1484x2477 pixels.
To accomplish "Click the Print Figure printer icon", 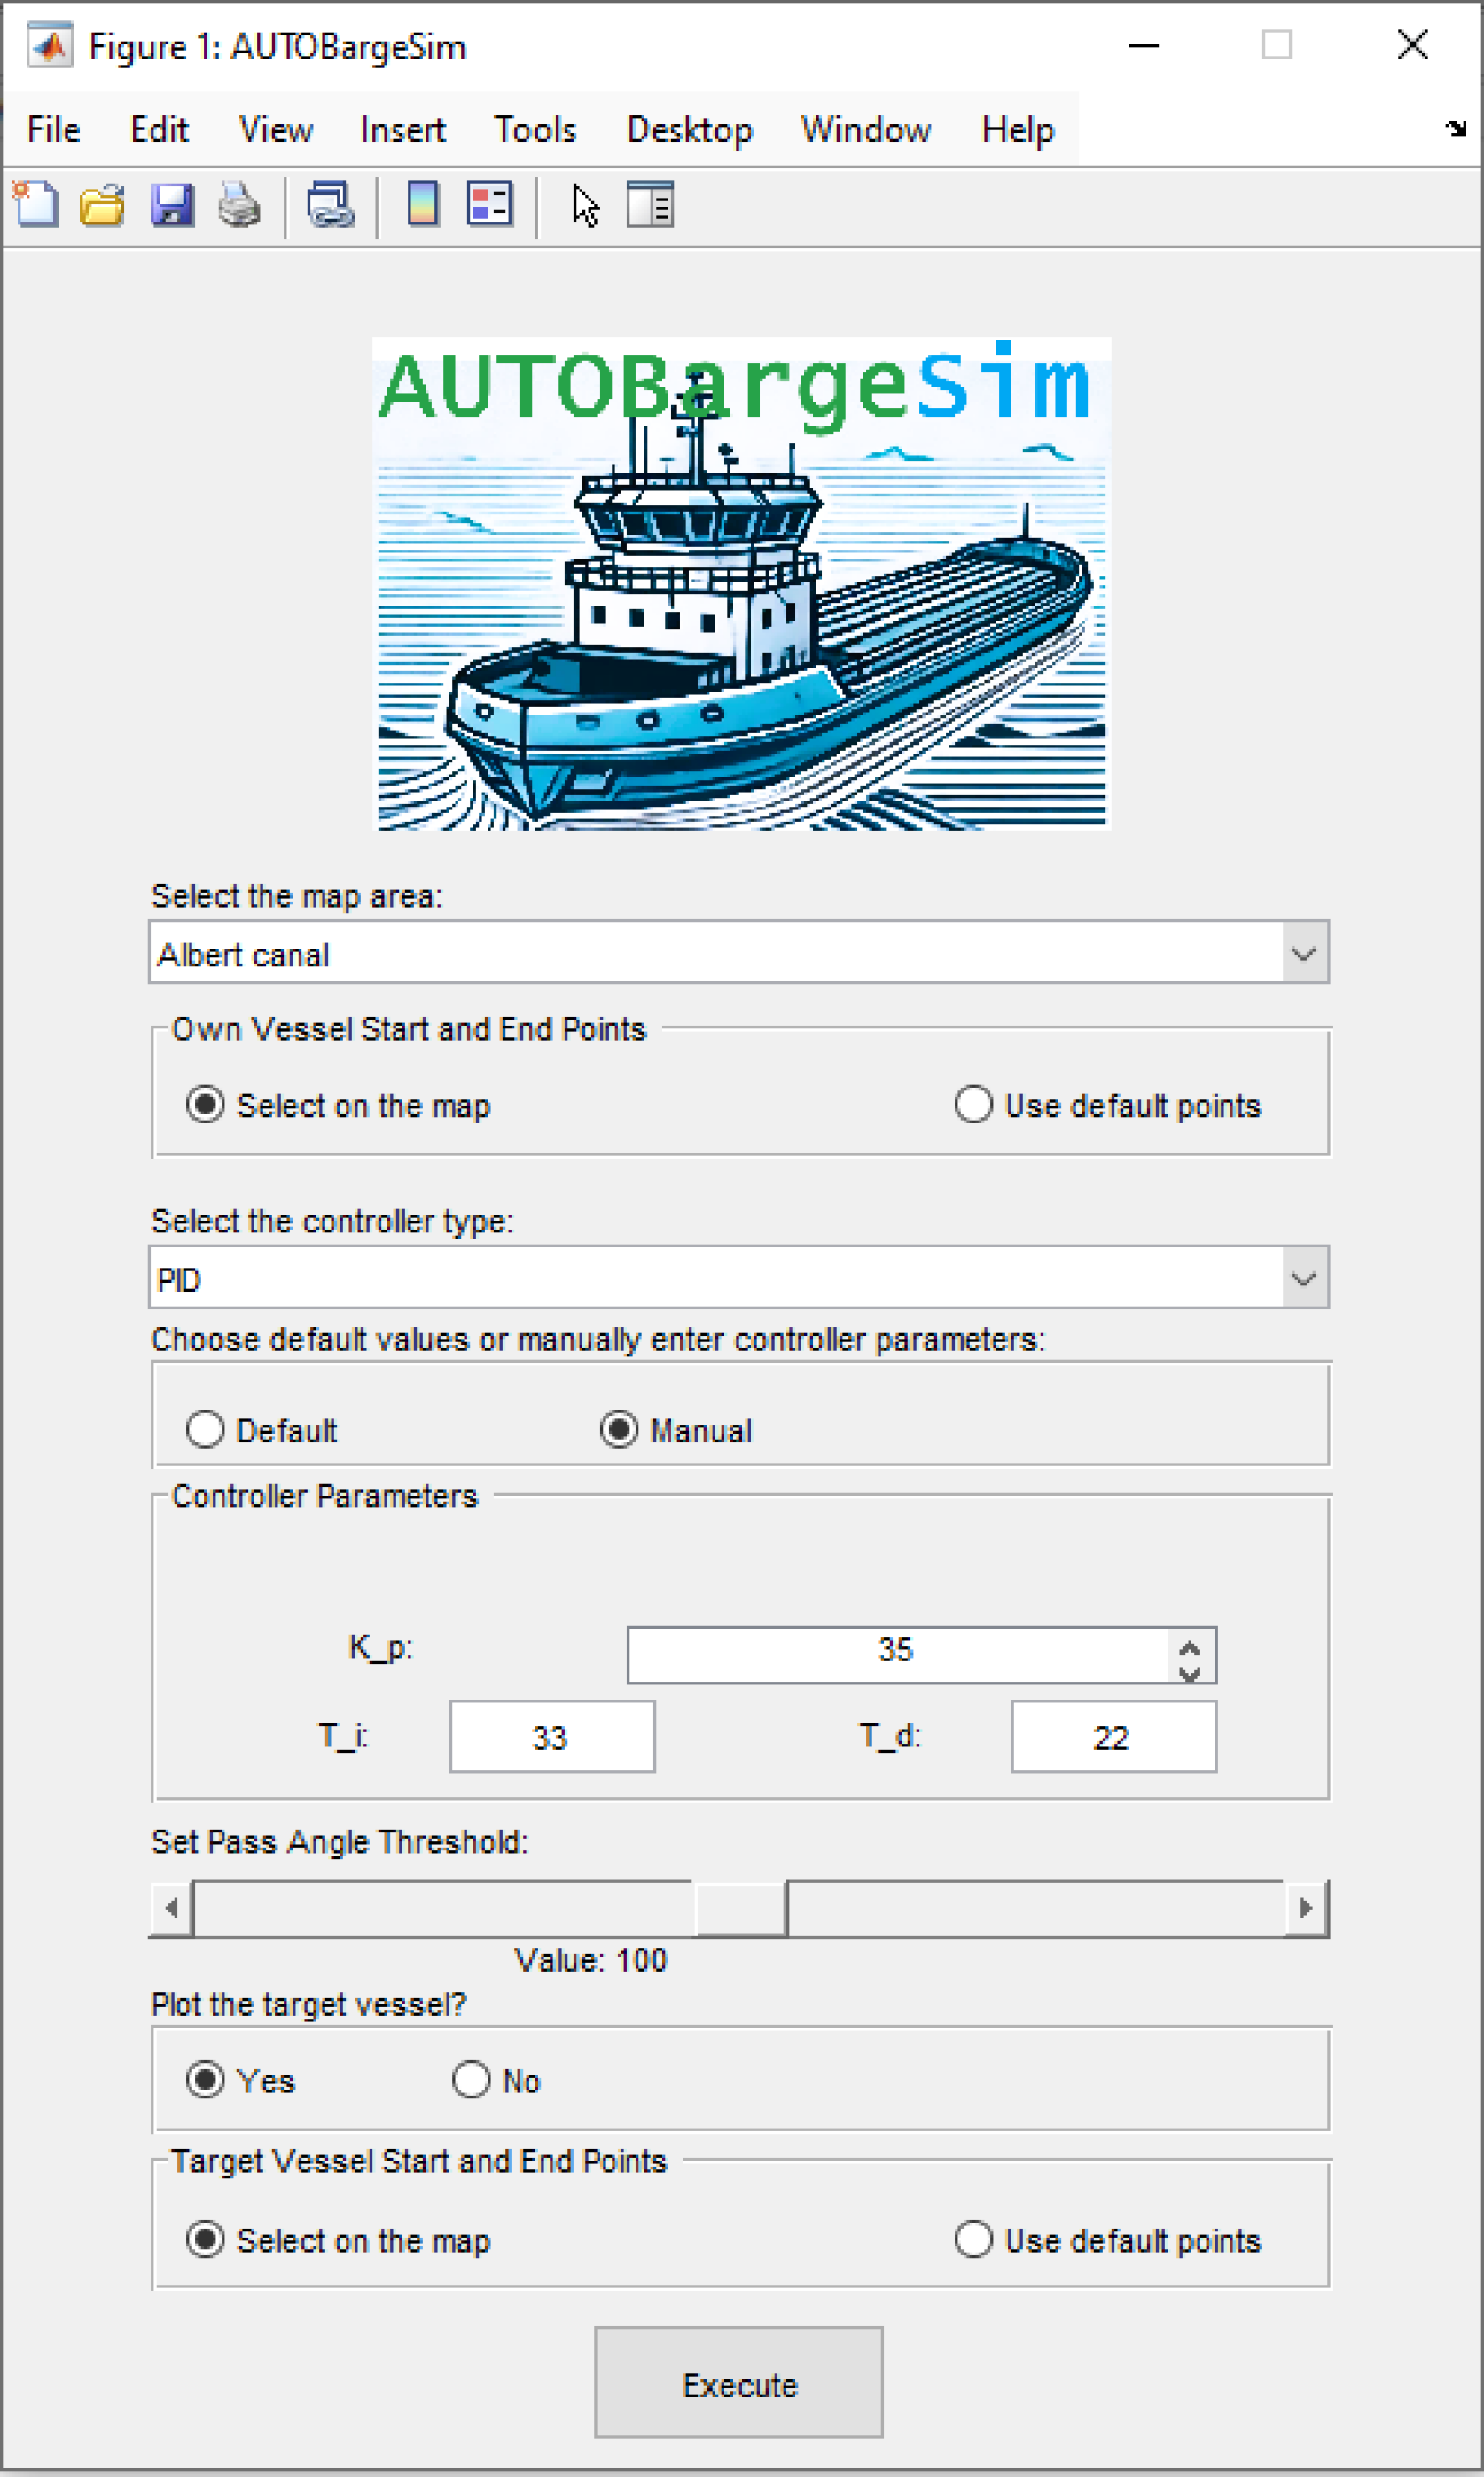I will pyautogui.click(x=239, y=205).
